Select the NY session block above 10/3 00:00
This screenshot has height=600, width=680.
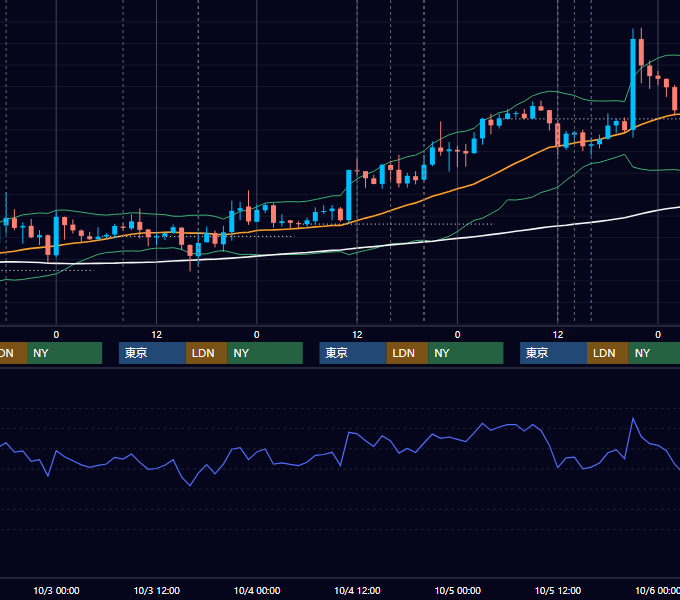point(64,353)
